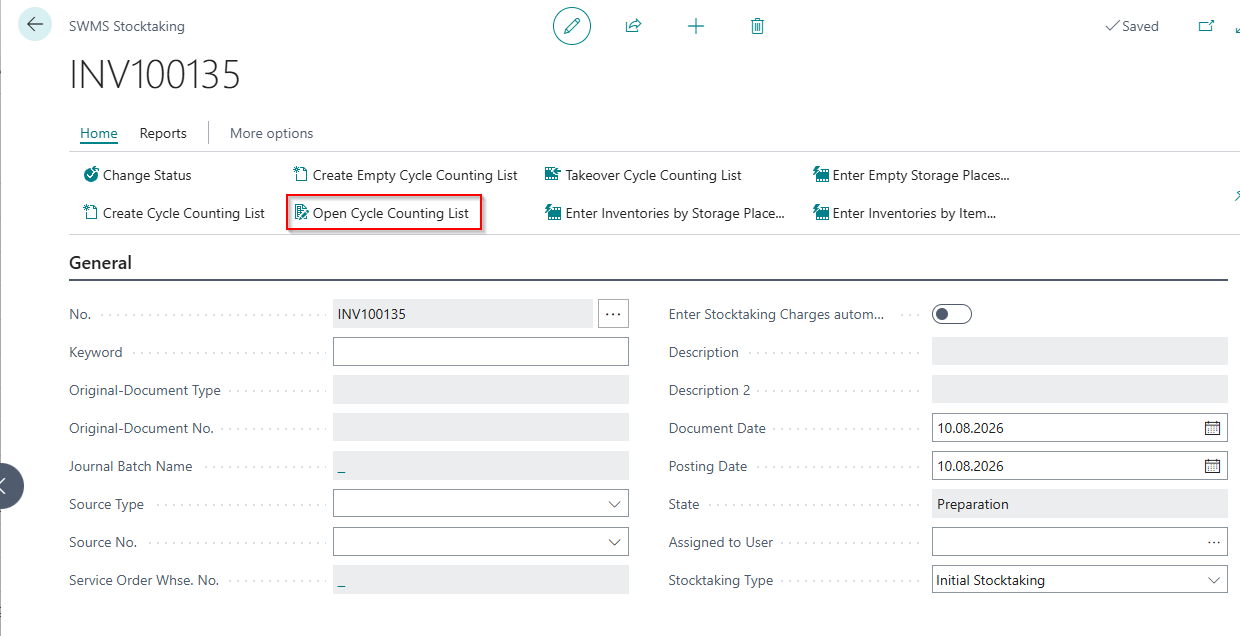Image resolution: width=1240 pixels, height=636 pixels.
Task: Click the edit pencil icon
Action: click(572, 26)
